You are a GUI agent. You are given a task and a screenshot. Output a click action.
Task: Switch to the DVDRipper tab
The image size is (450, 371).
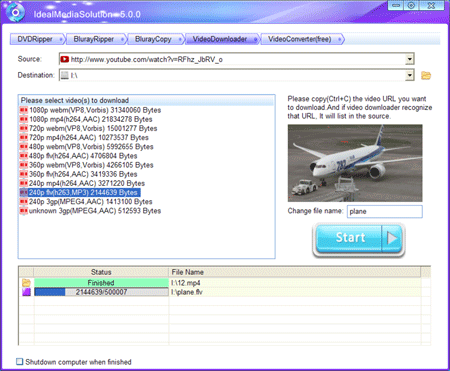[x=37, y=39]
